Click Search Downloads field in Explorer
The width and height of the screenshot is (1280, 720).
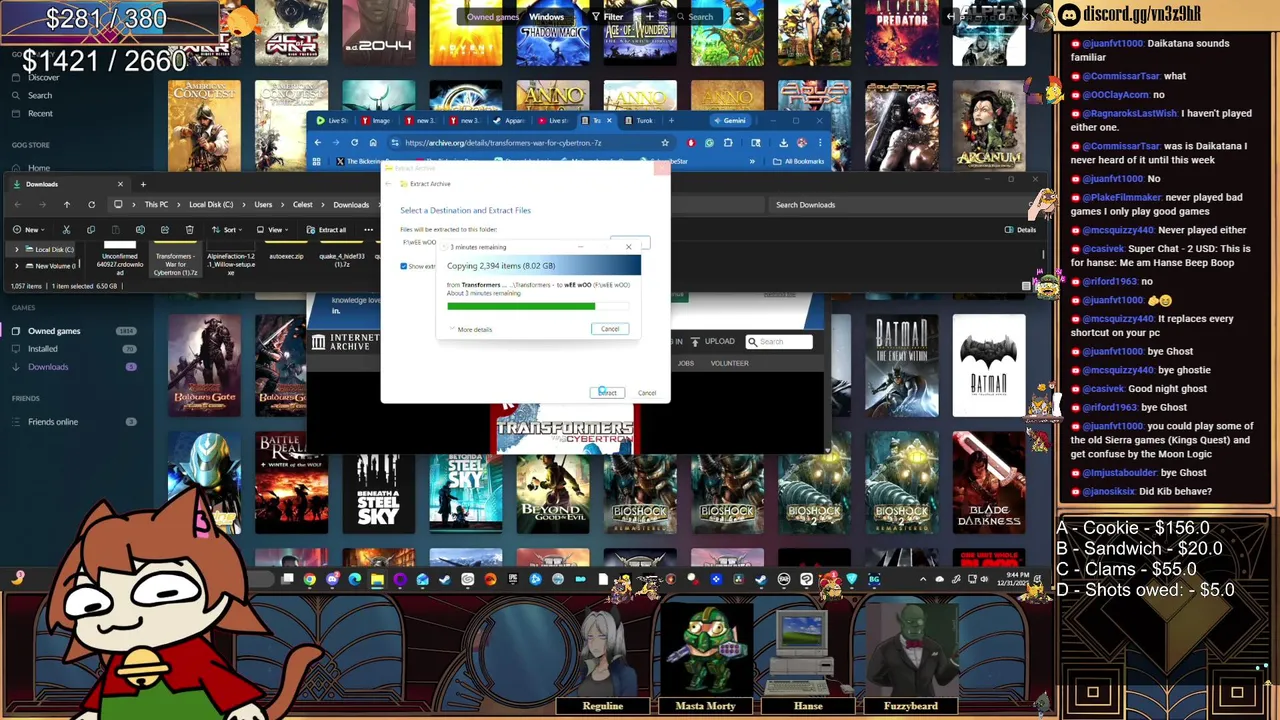click(900, 205)
